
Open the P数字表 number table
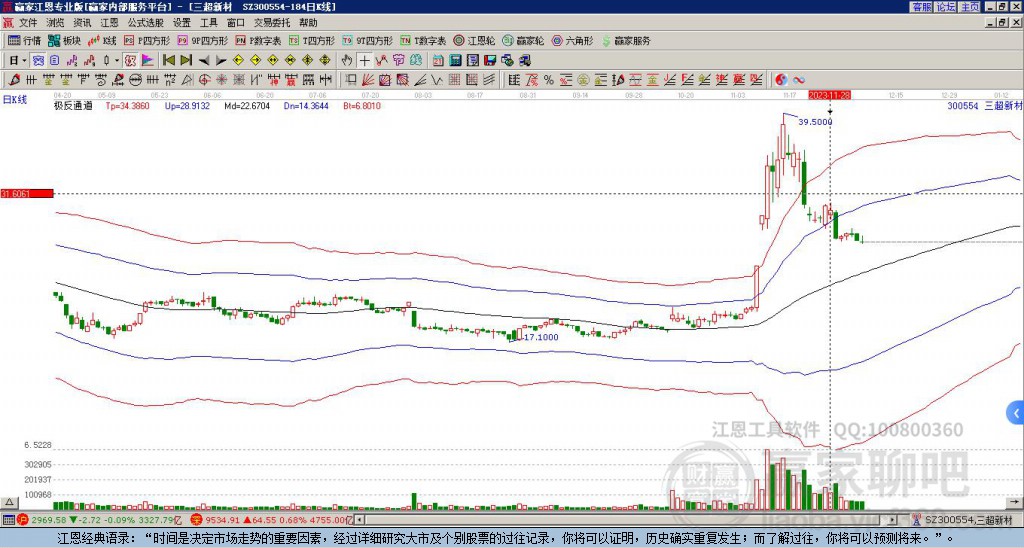click(x=259, y=40)
